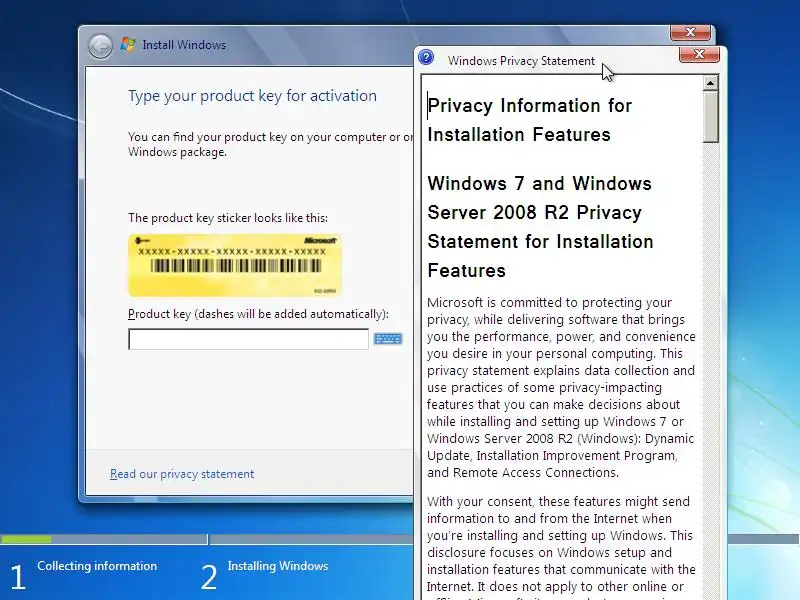800x600 pixels.
Task: Click the Install Windows title text
Action: pyautogui.click(x=184, y=45)
